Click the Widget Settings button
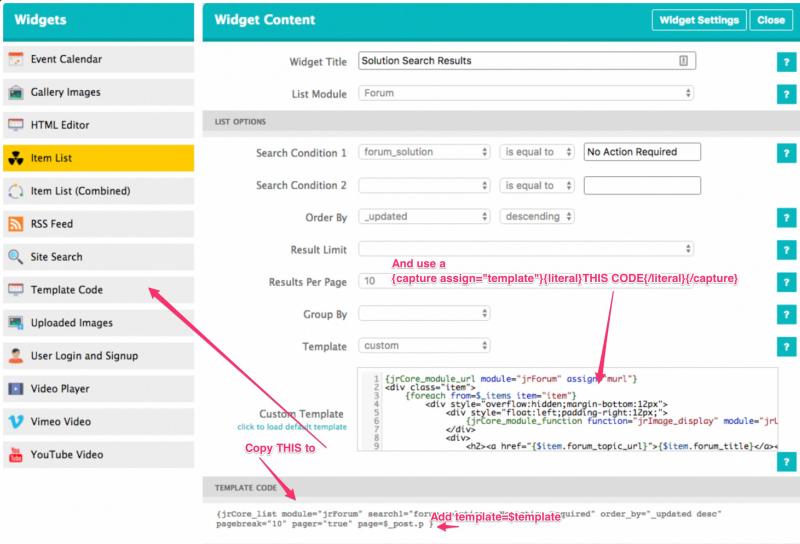 [x=698, y=20]
